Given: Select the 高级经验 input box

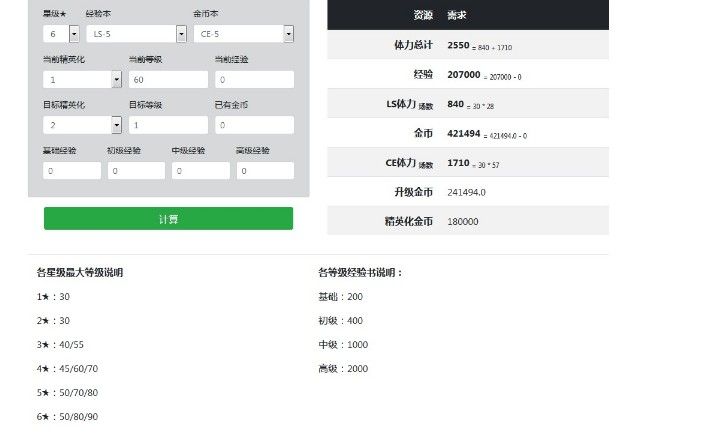Looking at the screenshot, I should tap(265, 171).
